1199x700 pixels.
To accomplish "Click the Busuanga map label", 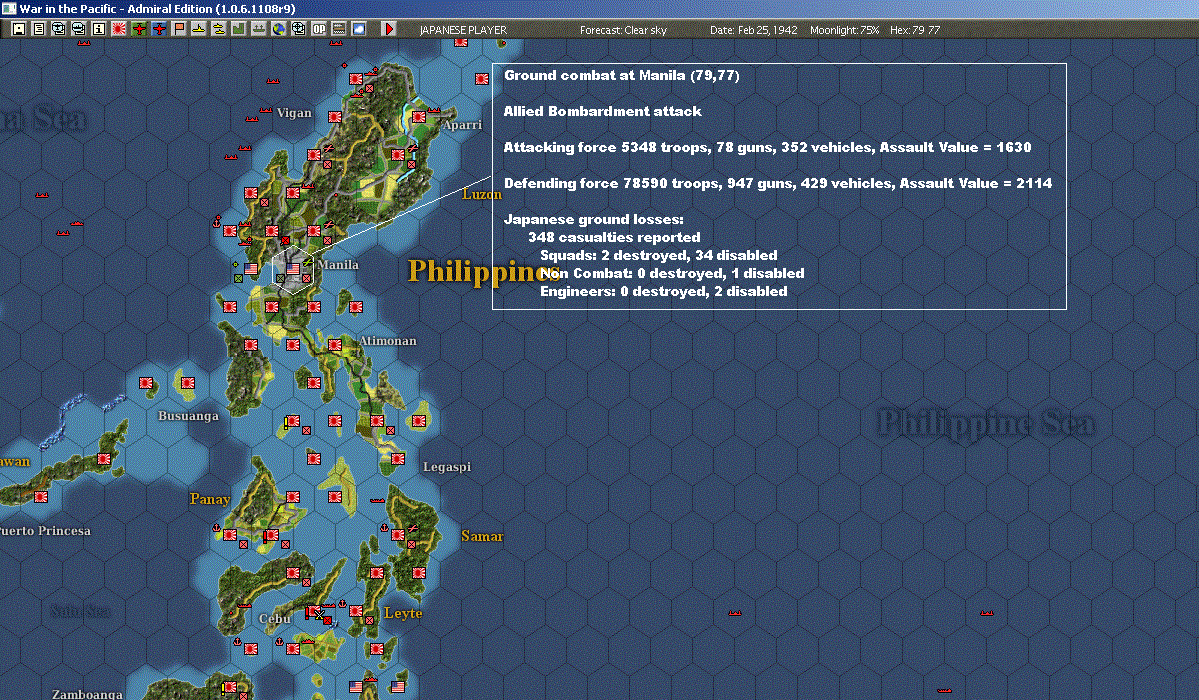I will [188, 416].
